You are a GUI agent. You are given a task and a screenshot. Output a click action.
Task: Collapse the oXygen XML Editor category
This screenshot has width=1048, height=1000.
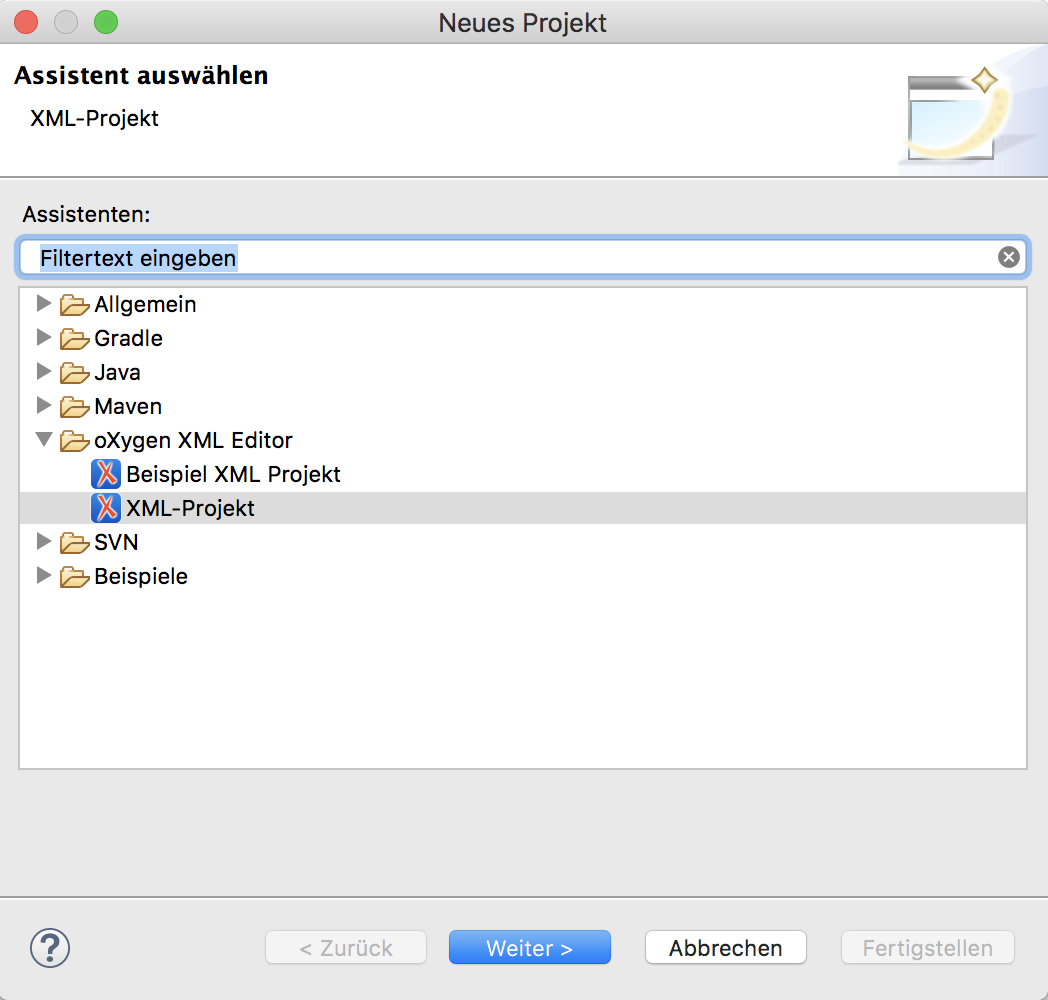[x=43, y=440]
